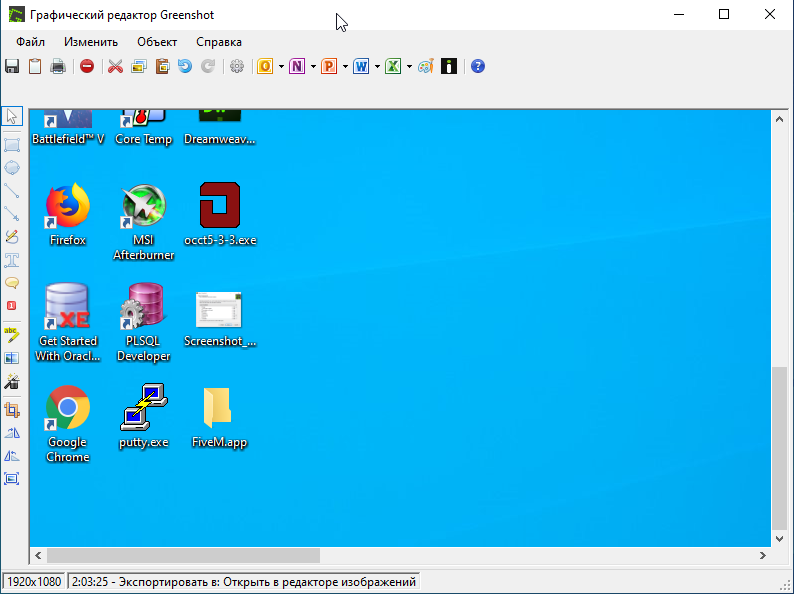Screen dimensions: 794x594
Task: Click the grey Redo arrow icon
Action: [x=208, y=66]
